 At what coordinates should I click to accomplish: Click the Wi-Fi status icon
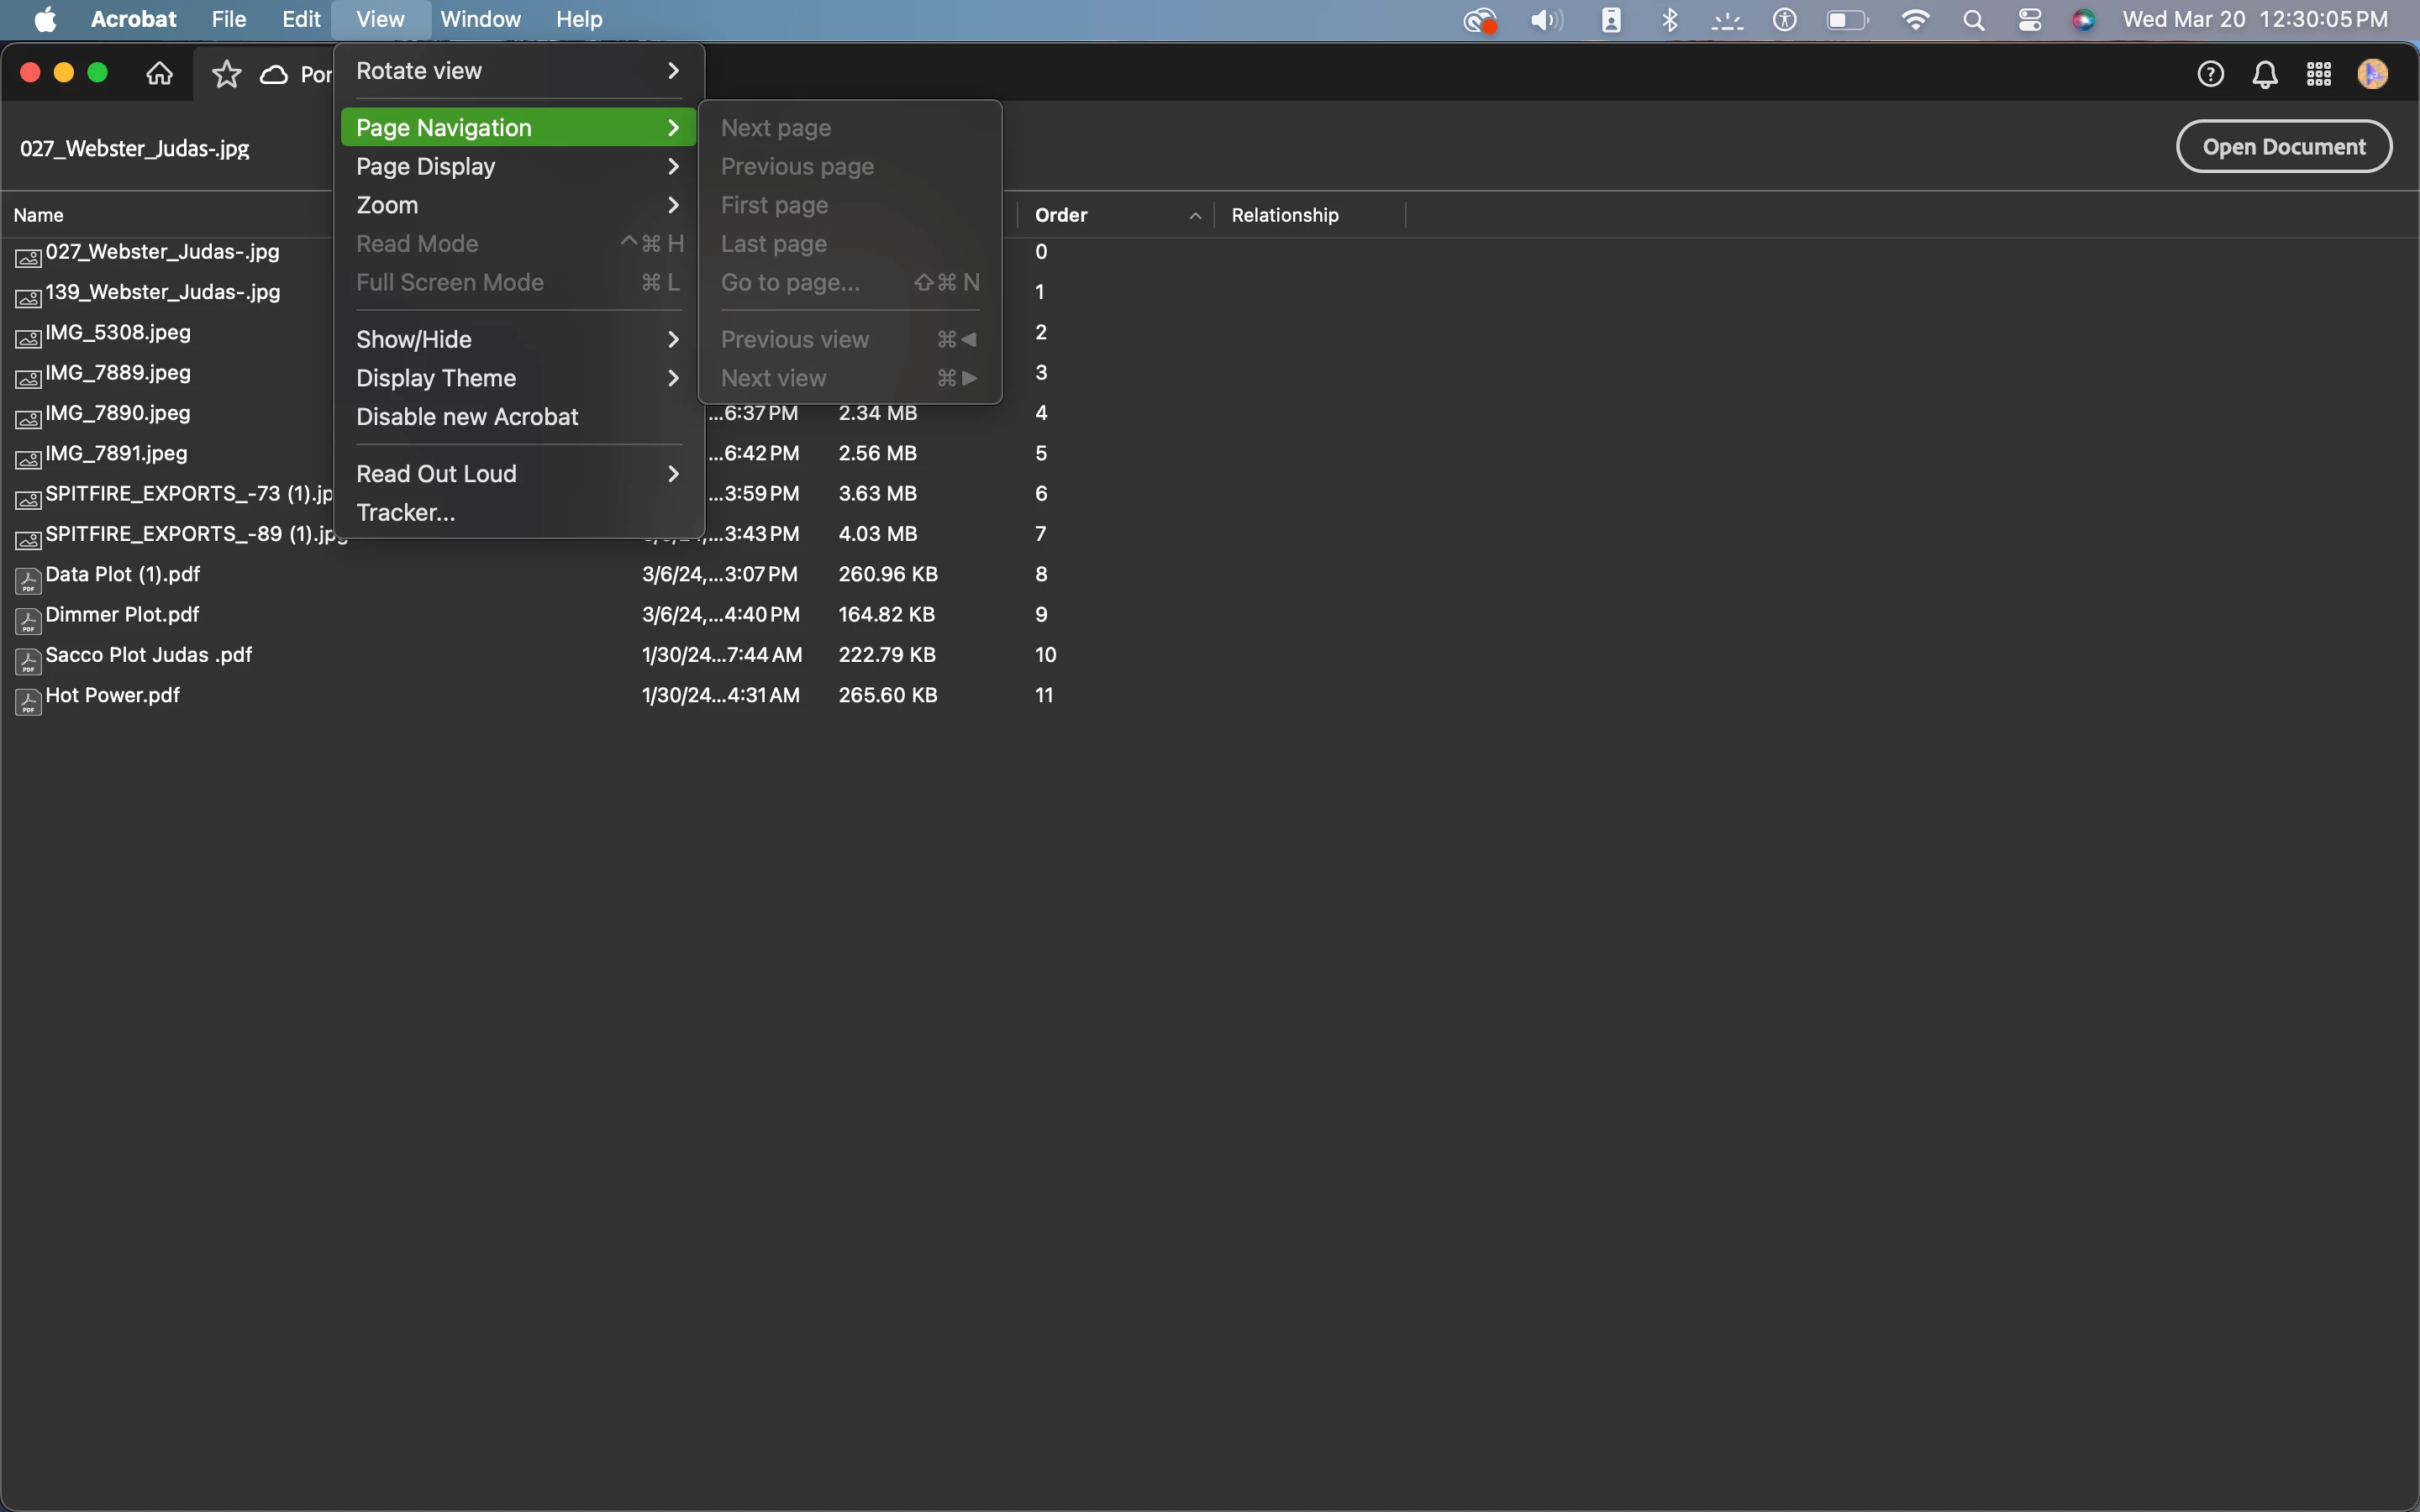[x=1915, y=20]
